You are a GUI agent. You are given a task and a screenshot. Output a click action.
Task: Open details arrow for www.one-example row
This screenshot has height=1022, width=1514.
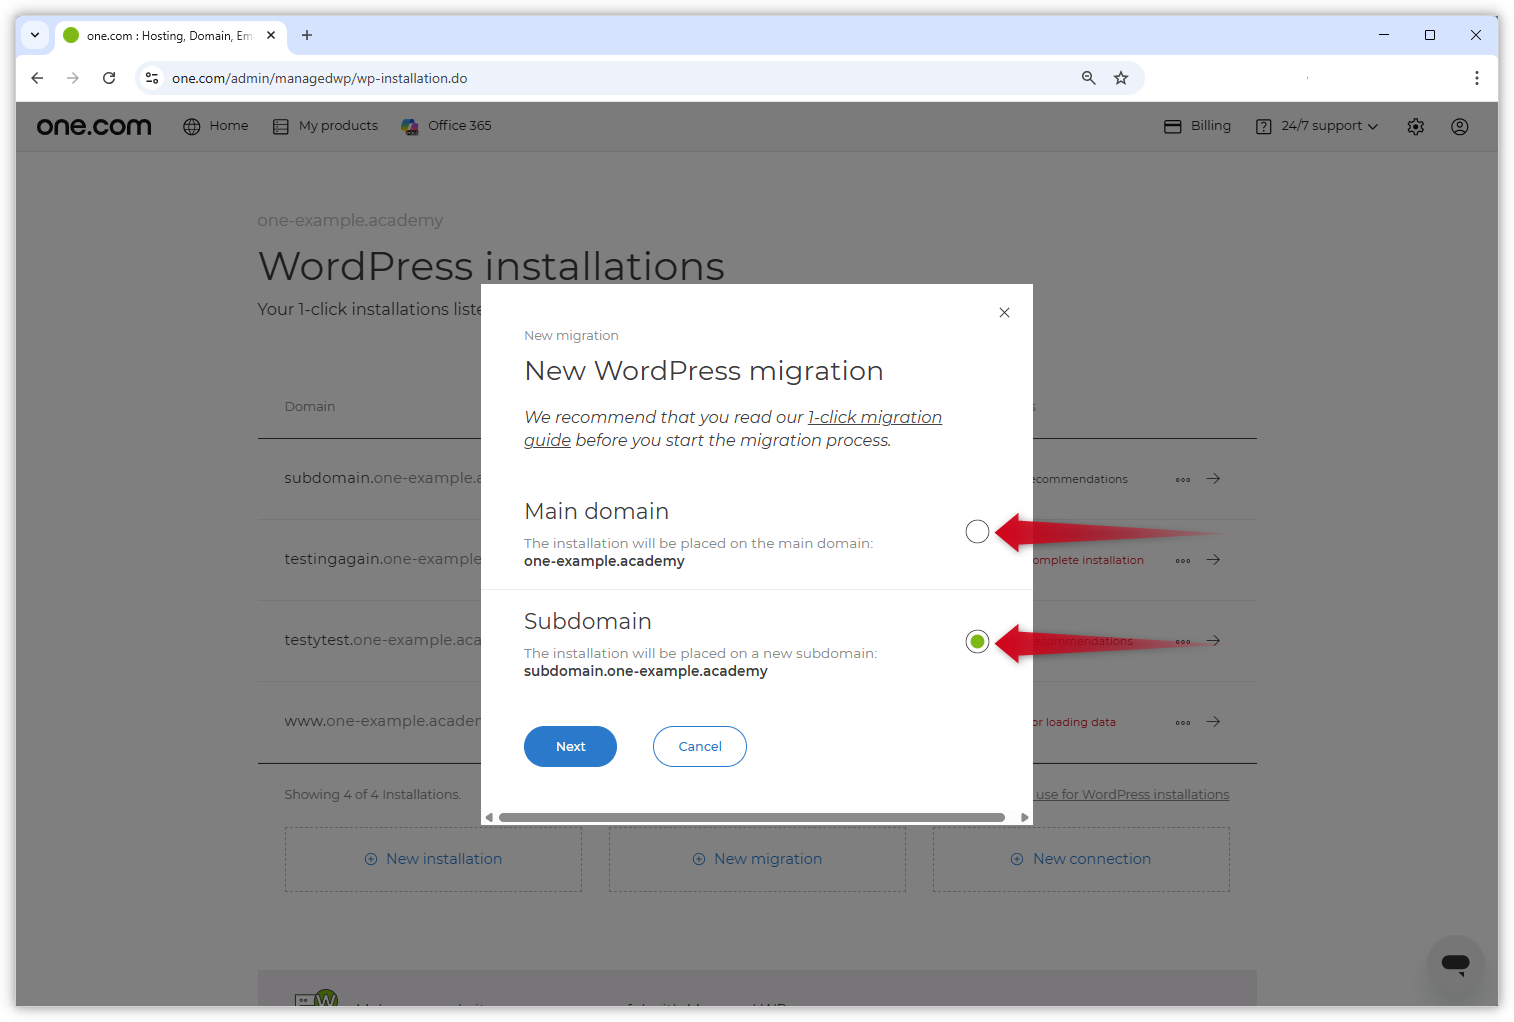pos(1213,722)
